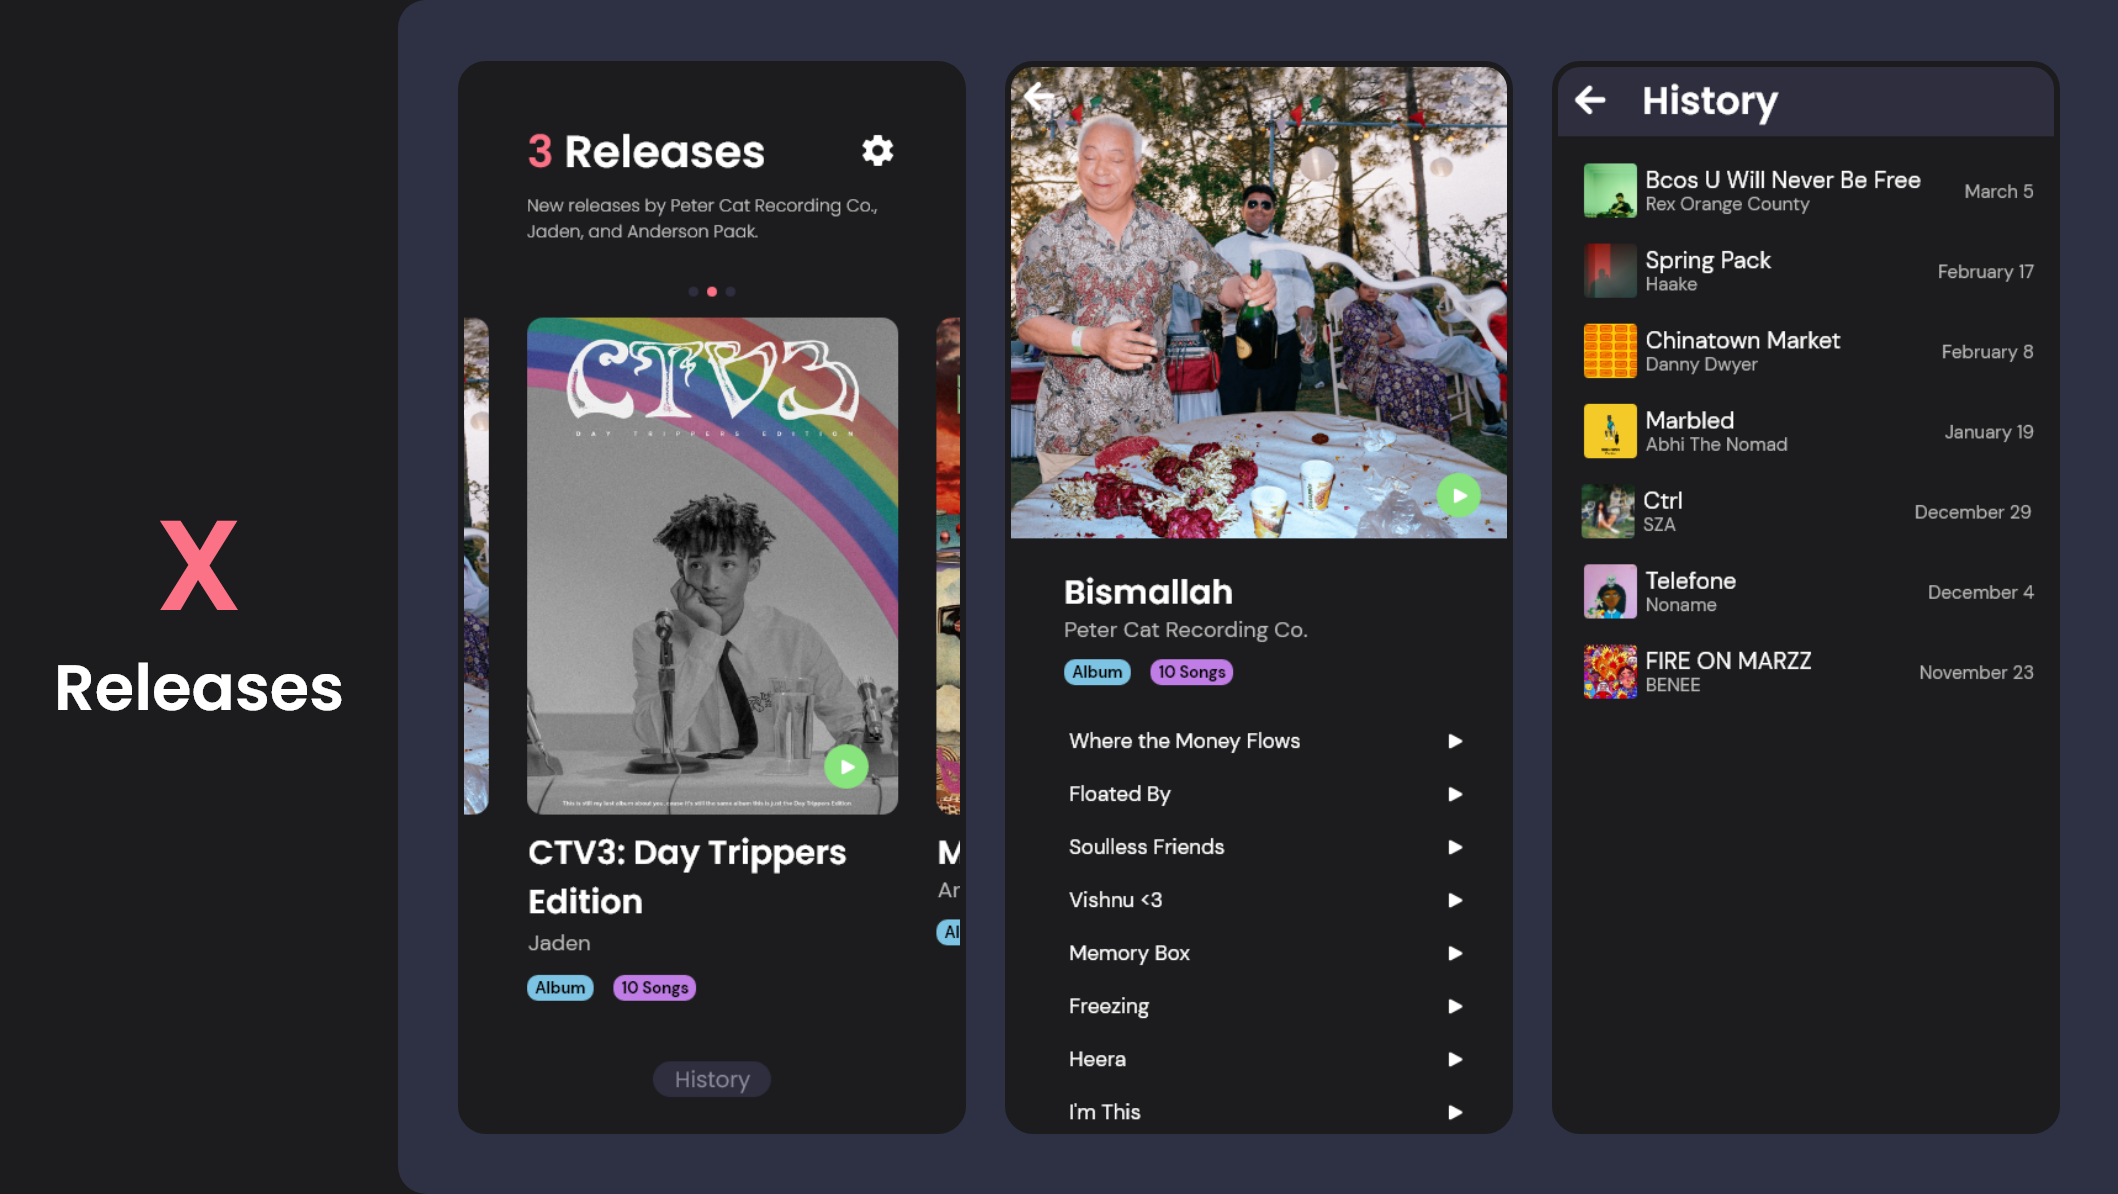Click the 10 Songs tag under Bismallah
The width and height of the screenshot is (2118, 1194).
(1191, 672)
